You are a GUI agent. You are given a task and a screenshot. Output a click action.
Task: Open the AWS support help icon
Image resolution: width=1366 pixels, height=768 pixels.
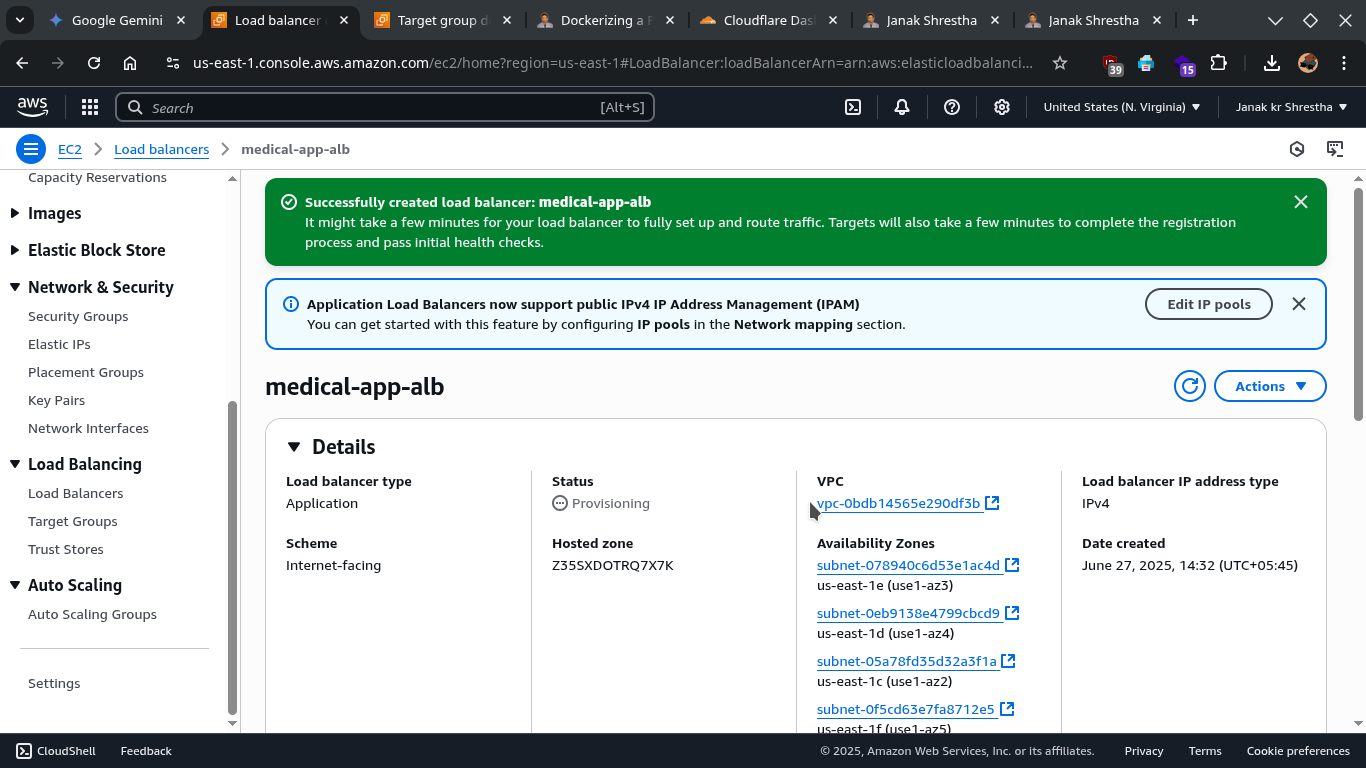click(x=952, y=107)
